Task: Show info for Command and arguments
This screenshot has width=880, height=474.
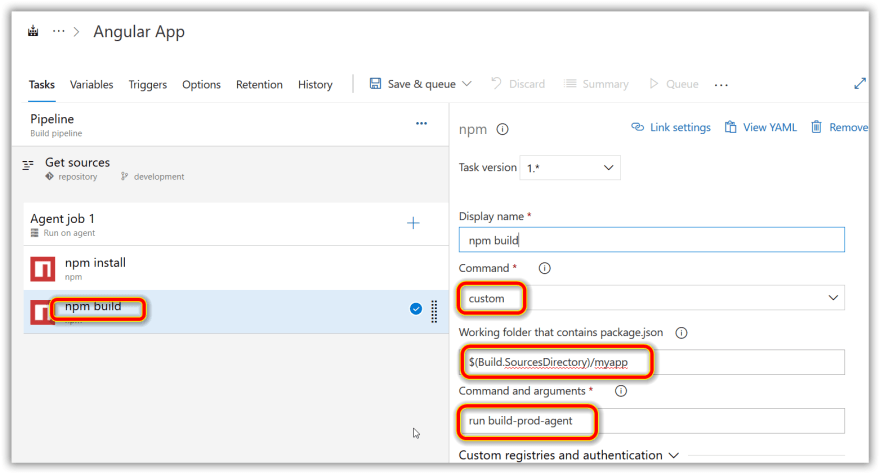Action: [621, 391]
